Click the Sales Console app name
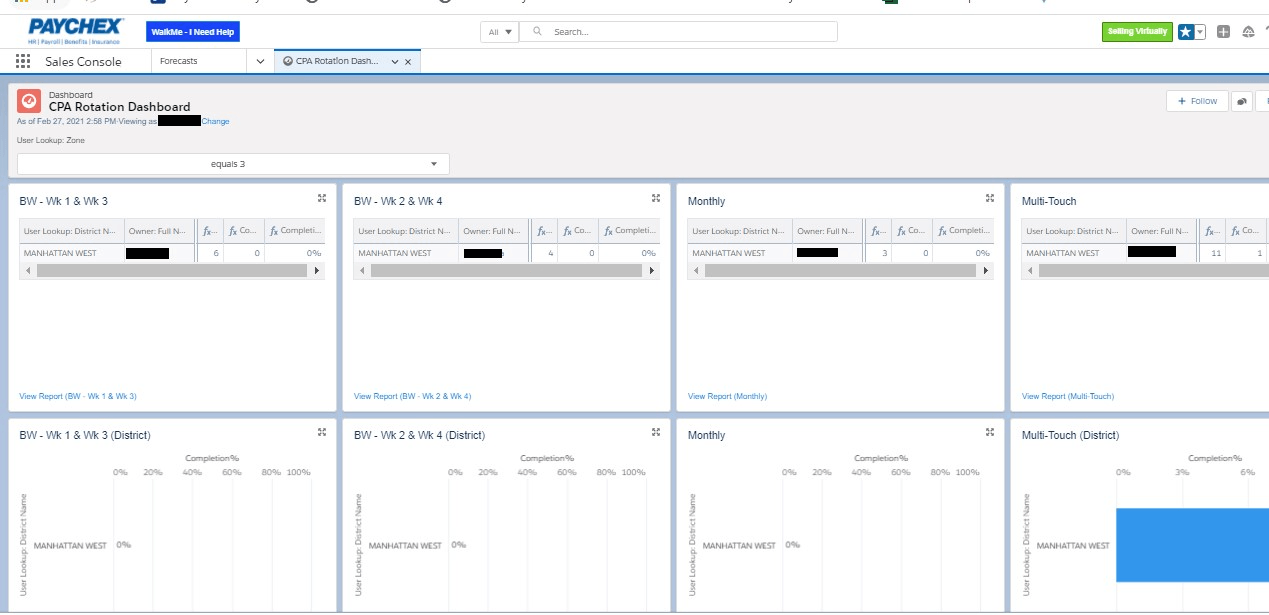This screenshot has width=1269, height=615. click(83, 61)
